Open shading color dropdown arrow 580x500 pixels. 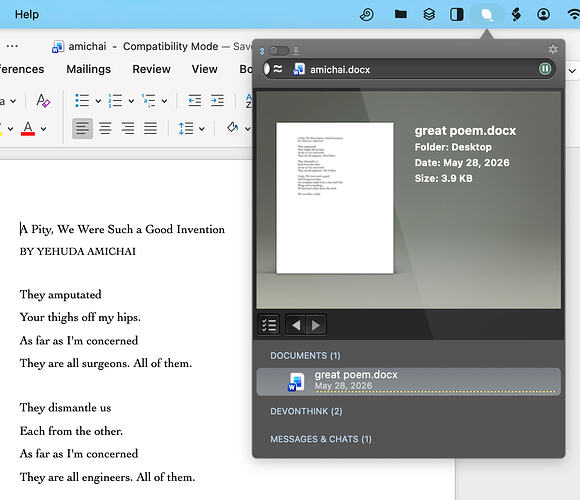point(247,129)
